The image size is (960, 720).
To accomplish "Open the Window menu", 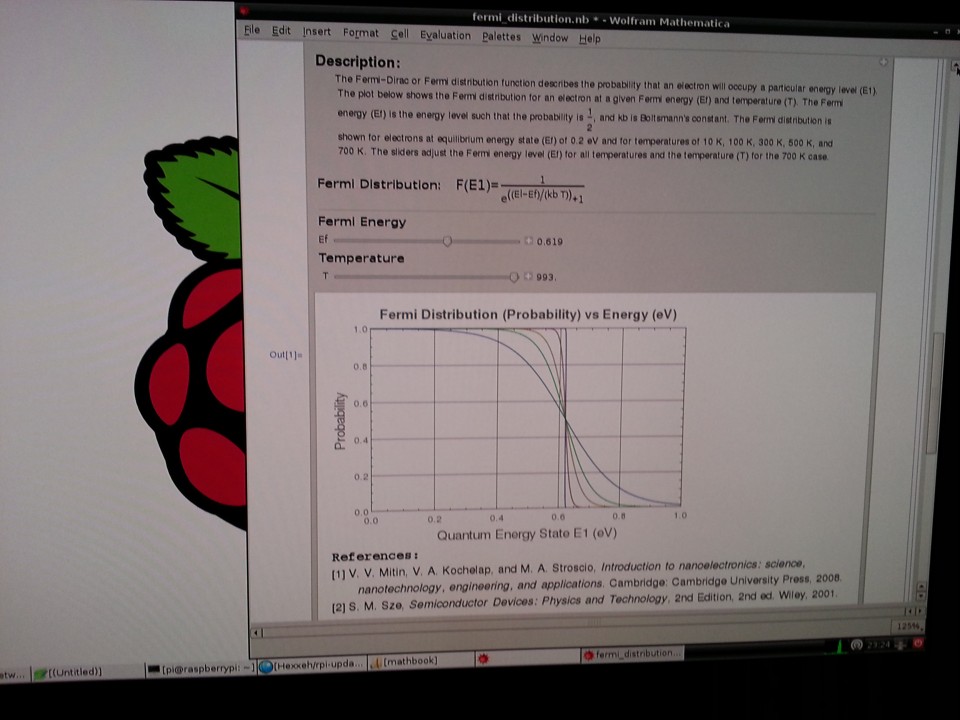I will click(x=550, y=38).
